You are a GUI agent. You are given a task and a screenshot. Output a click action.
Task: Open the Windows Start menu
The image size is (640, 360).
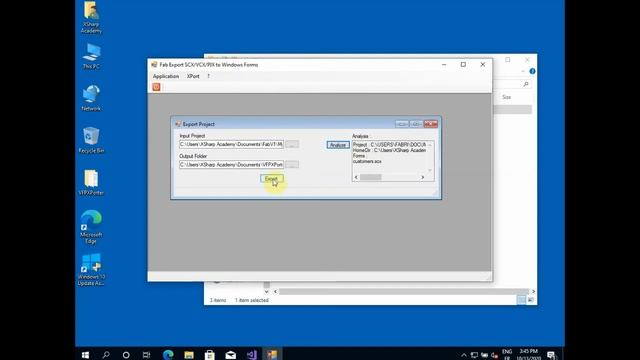(x=85, y=355)
